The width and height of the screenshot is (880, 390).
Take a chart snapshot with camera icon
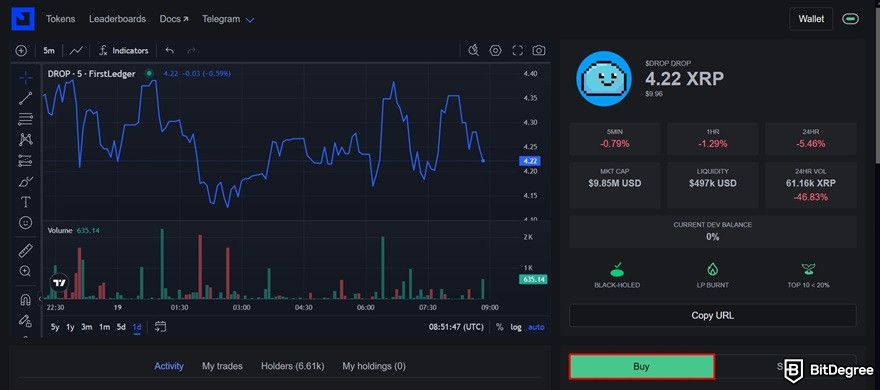click(539, 51)
